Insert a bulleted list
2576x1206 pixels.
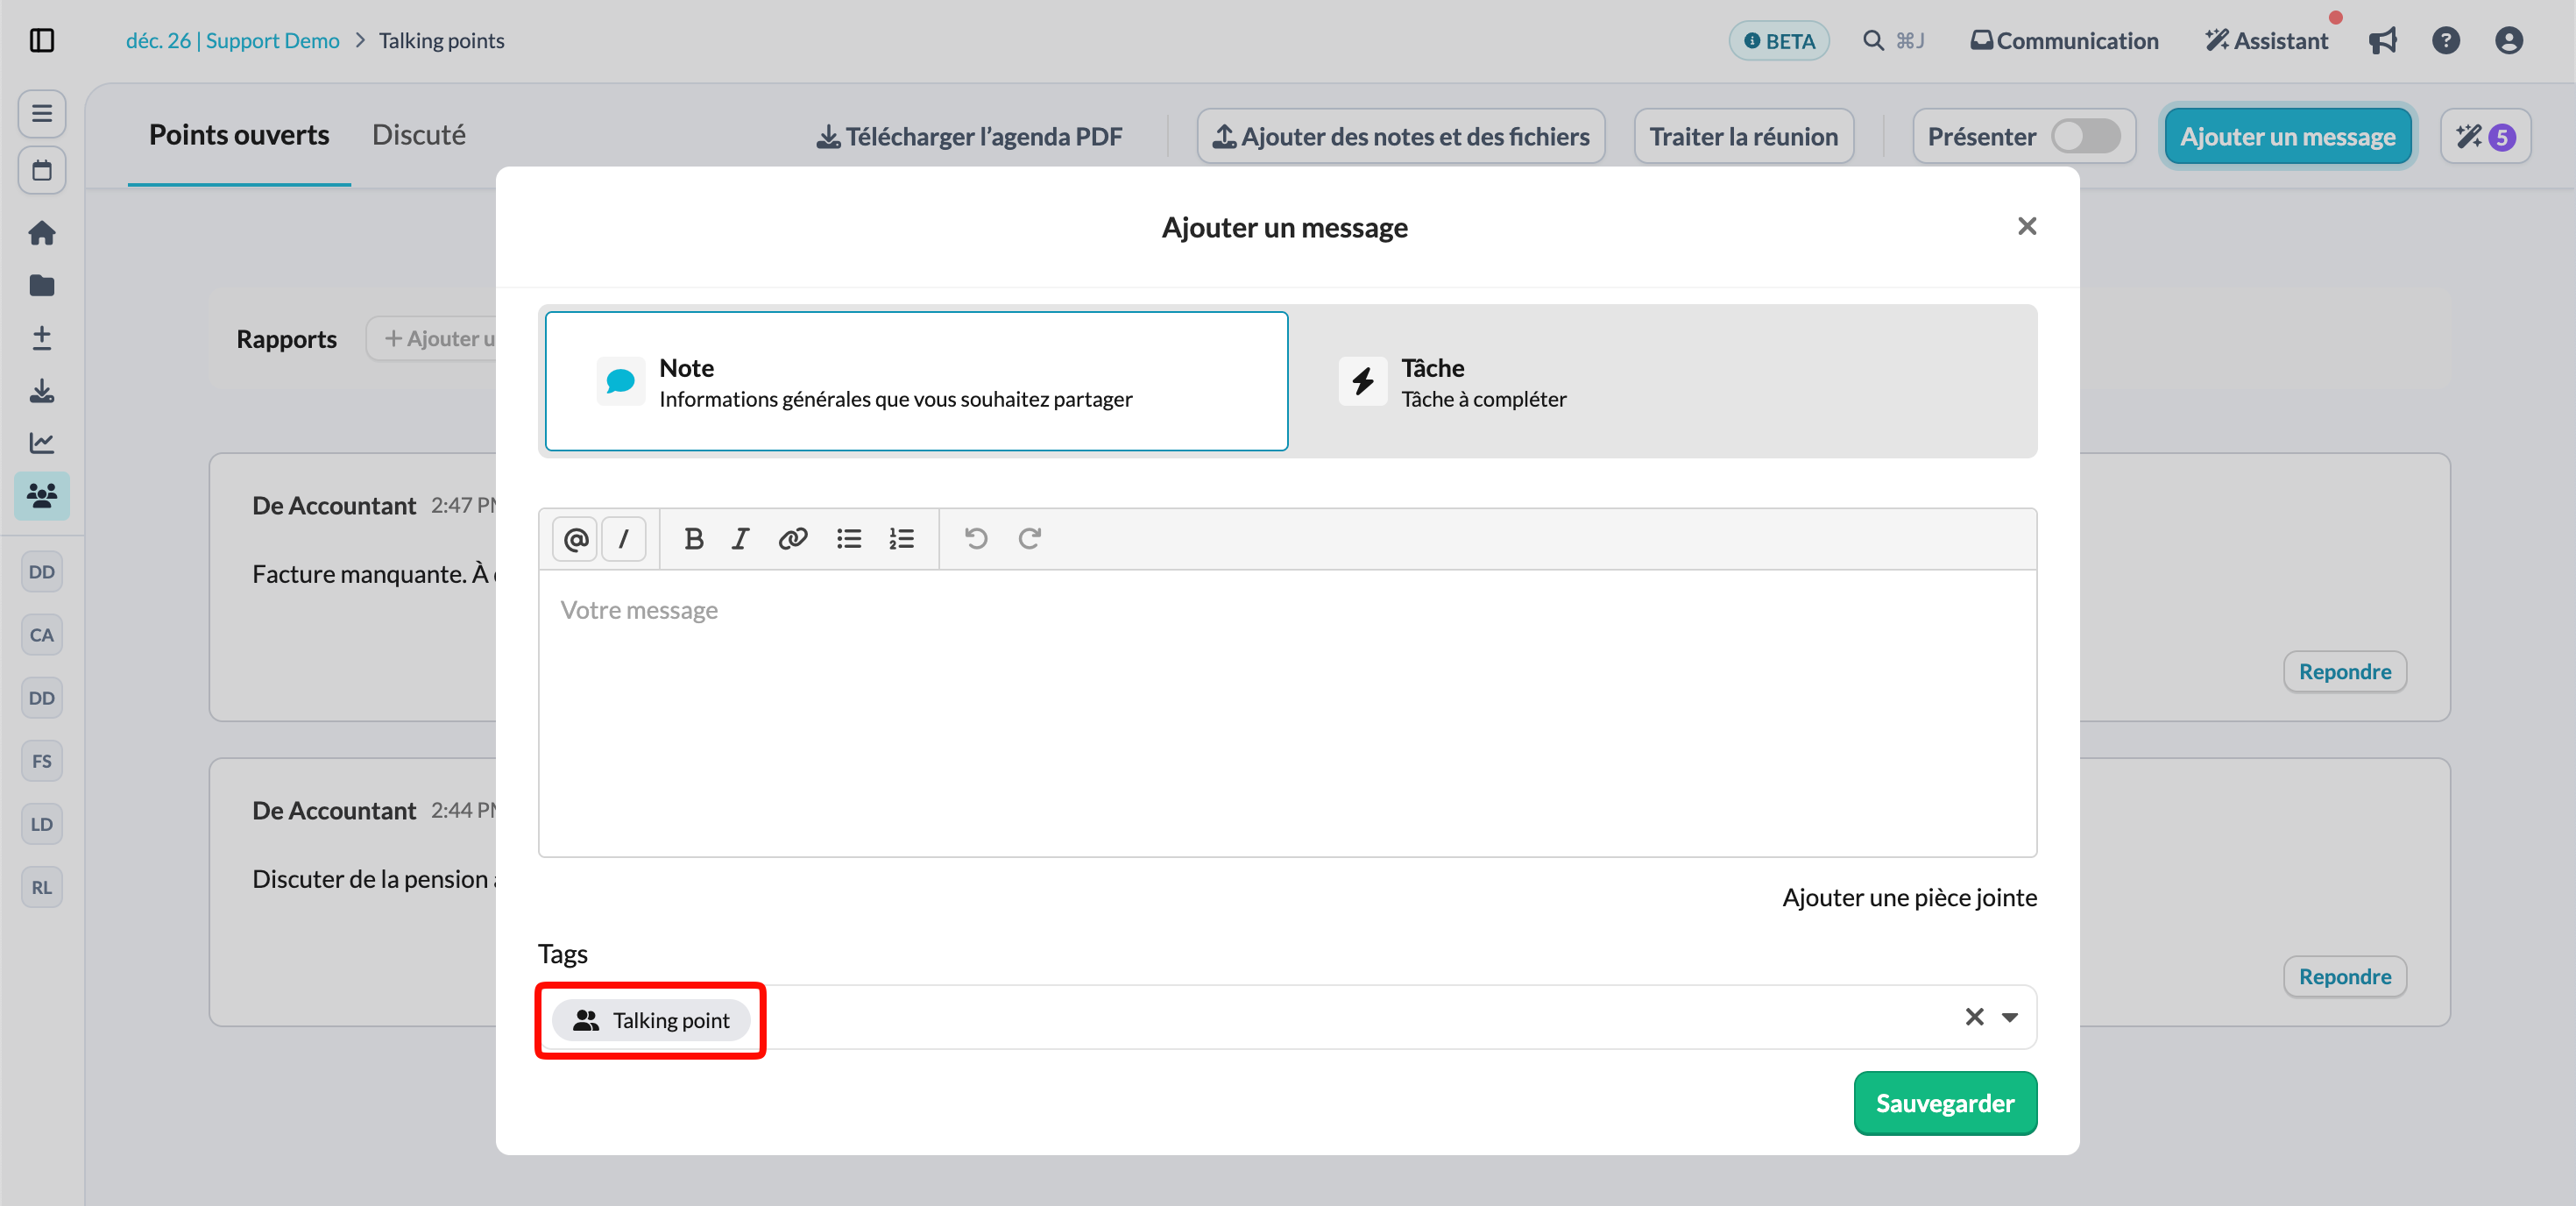(x=849, y=539)
